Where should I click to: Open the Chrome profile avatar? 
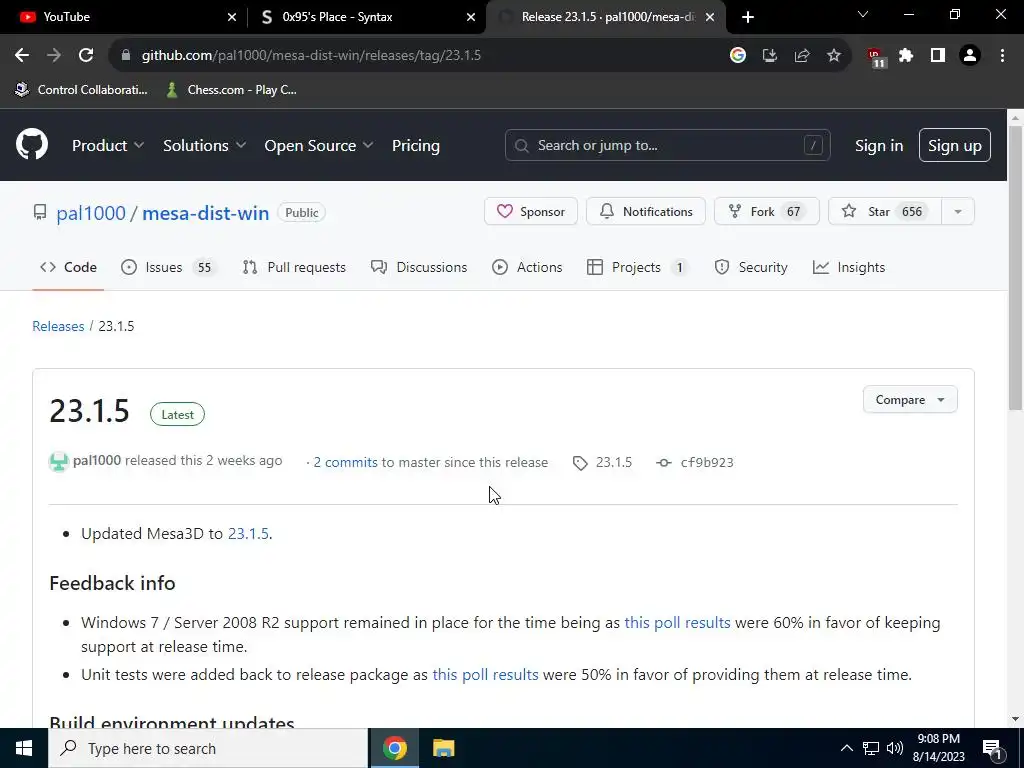pyautogui.click(x=970, y=56)
